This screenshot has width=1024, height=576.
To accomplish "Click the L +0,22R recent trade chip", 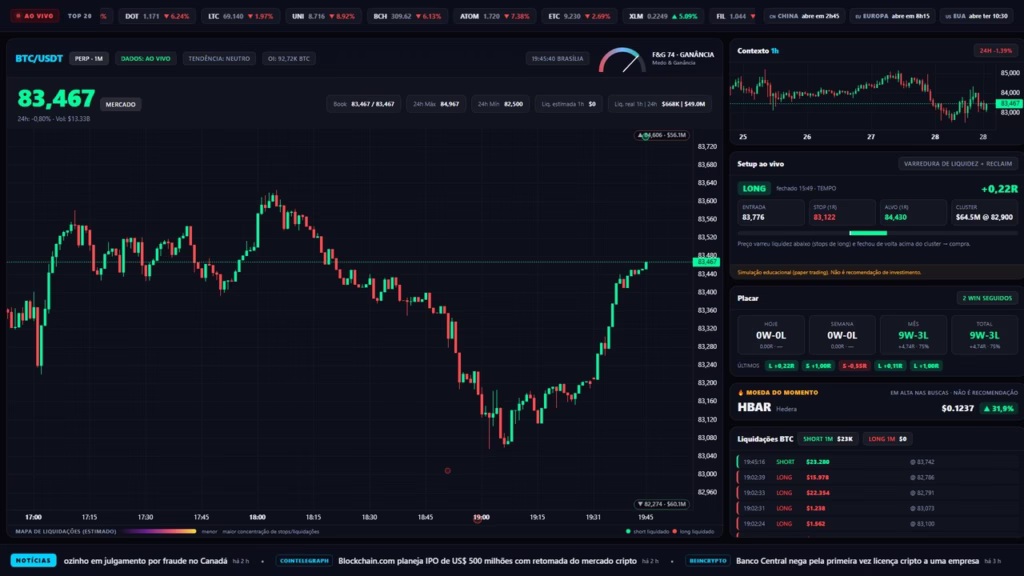I will (x=781, y=366).
